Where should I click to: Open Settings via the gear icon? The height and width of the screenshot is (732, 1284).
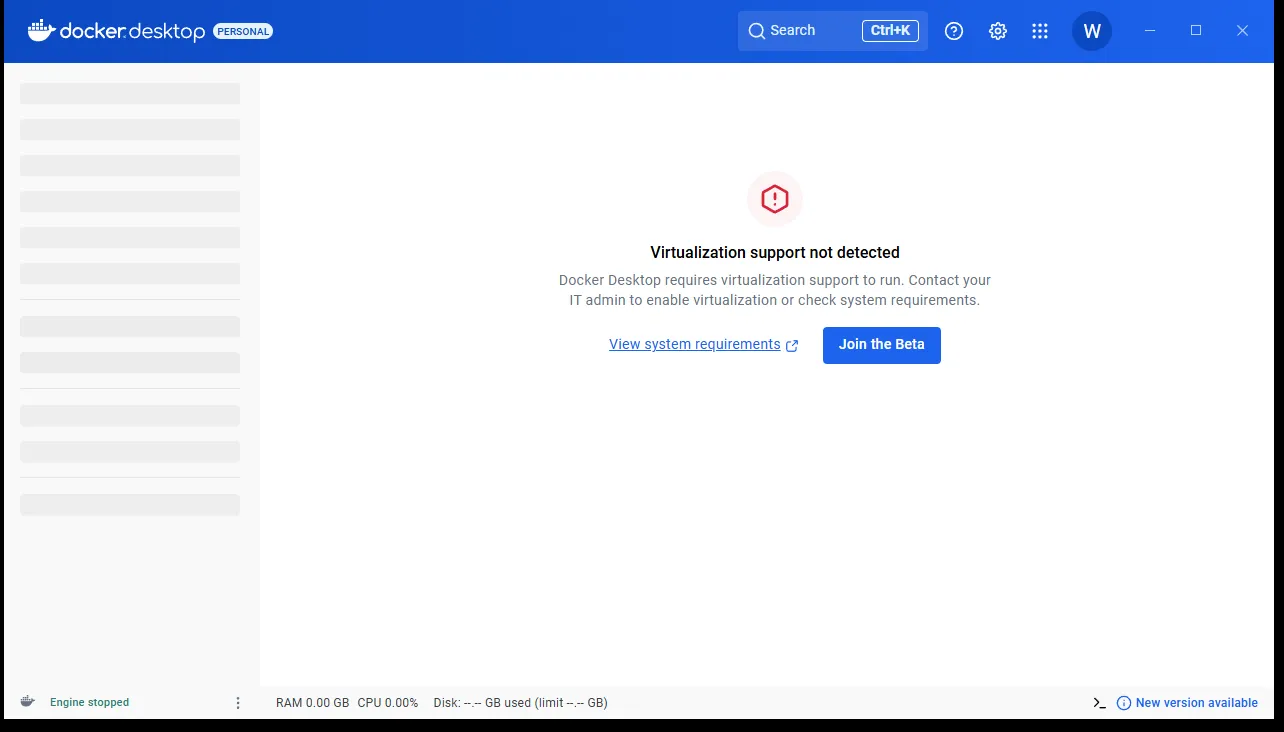coord(998,31)
